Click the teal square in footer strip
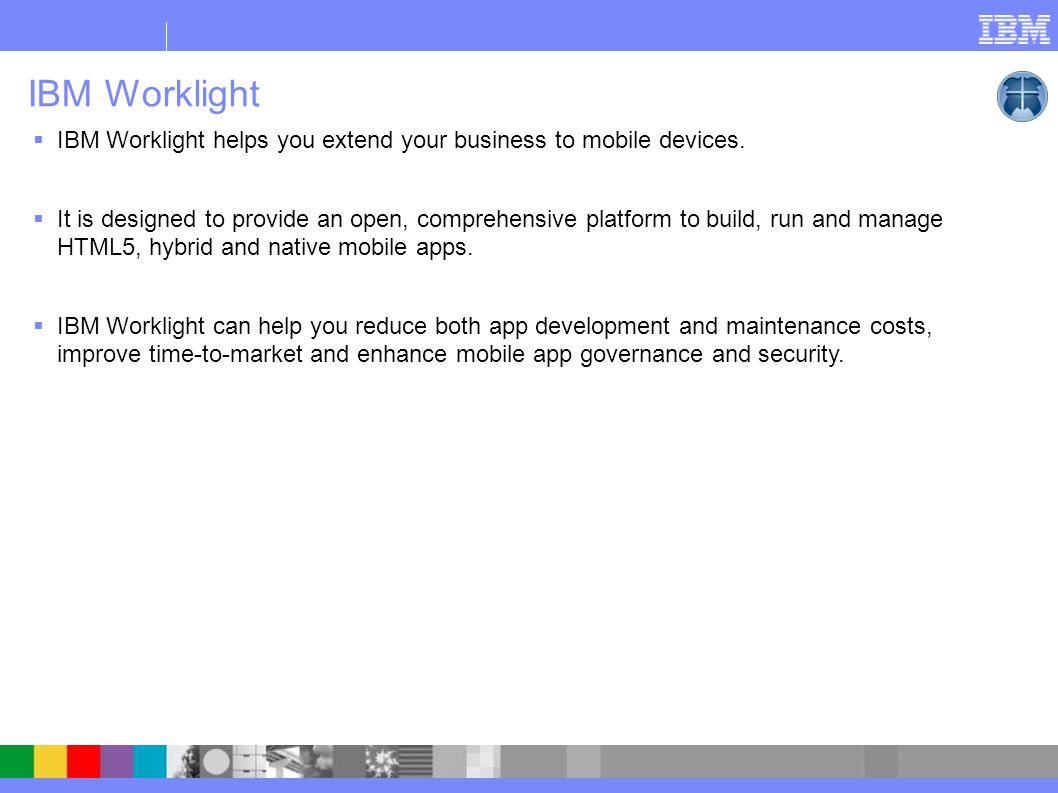 pos(150,761)
